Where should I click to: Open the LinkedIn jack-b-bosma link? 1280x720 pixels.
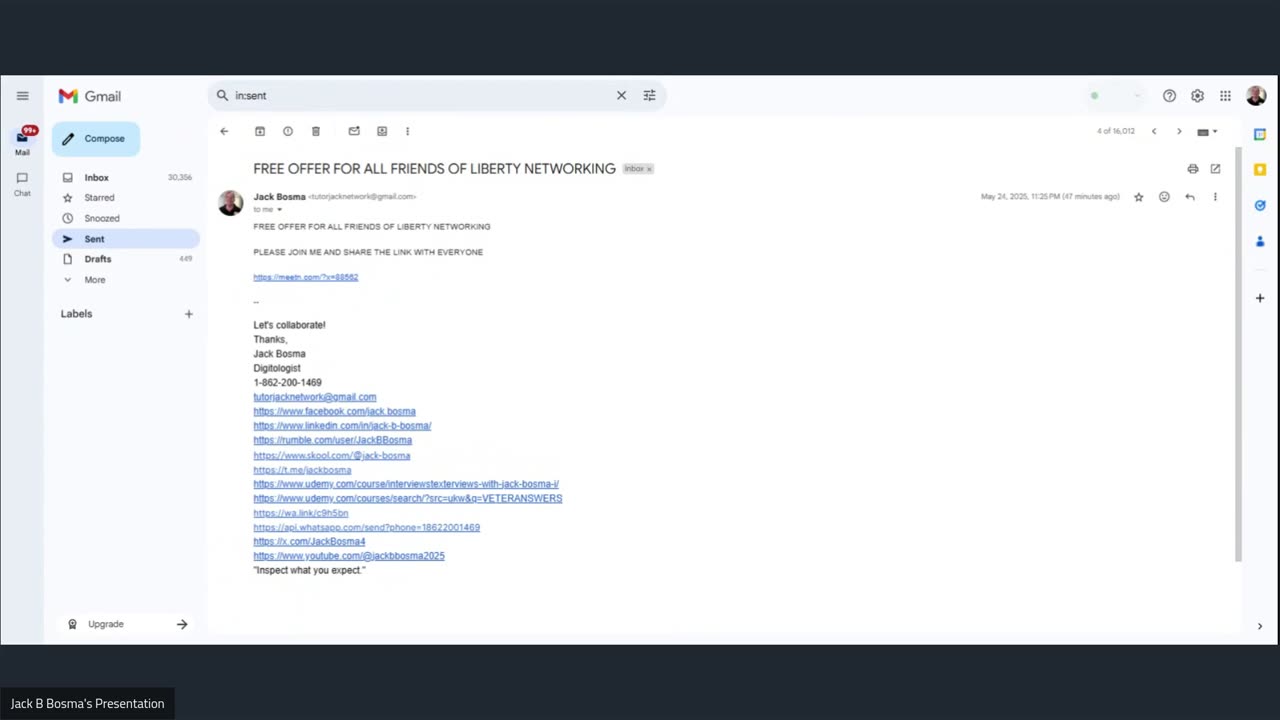coord(342,426)
